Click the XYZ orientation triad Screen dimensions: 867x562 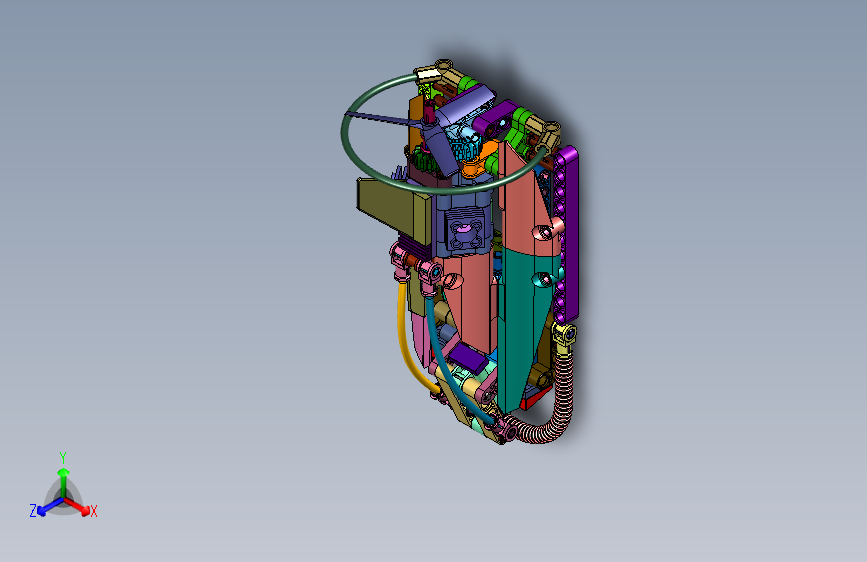[63, 487]
